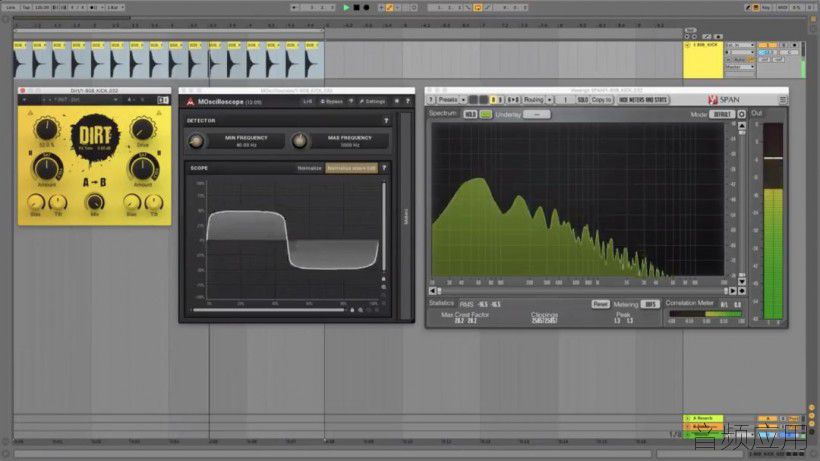Expand the Meters side panel in MOscilloscope
Screen dimensions: 820x461
(x=406, y=216)
